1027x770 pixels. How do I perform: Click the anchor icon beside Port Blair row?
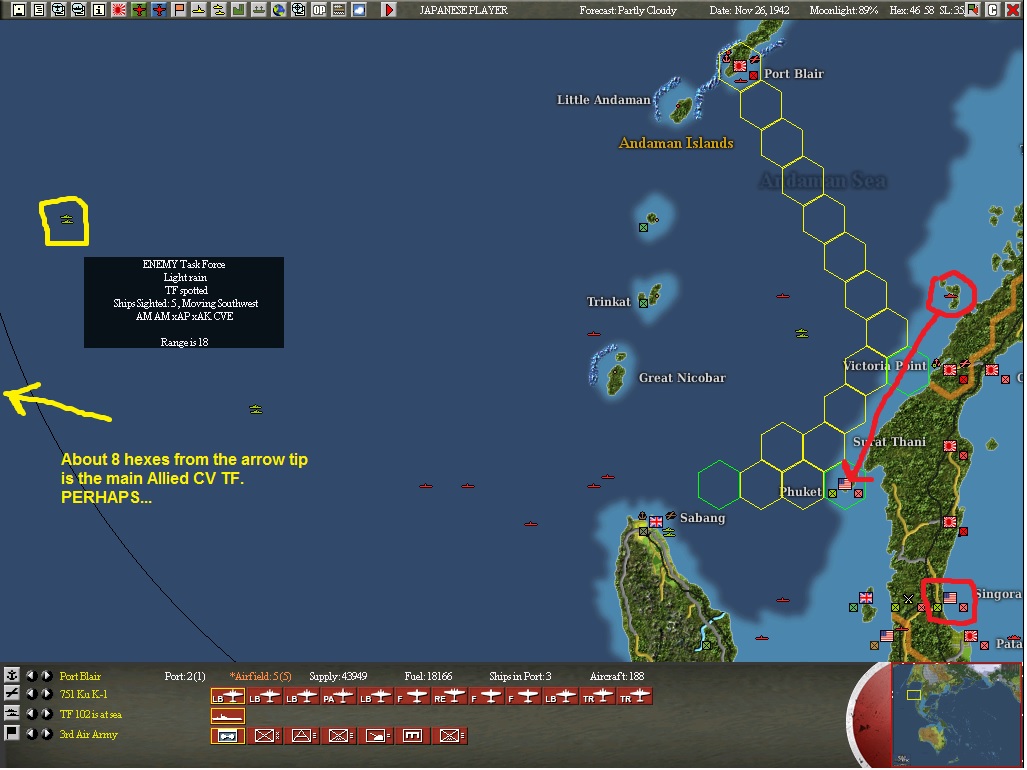coord(11,675)
